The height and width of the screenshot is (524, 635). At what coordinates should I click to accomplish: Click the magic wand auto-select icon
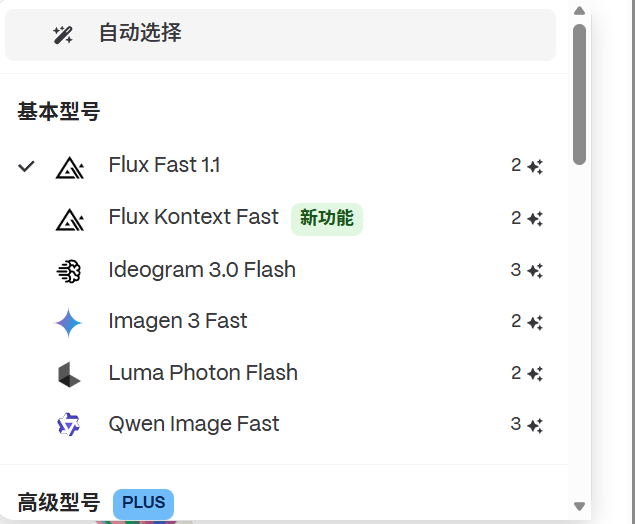coord(63,35)
